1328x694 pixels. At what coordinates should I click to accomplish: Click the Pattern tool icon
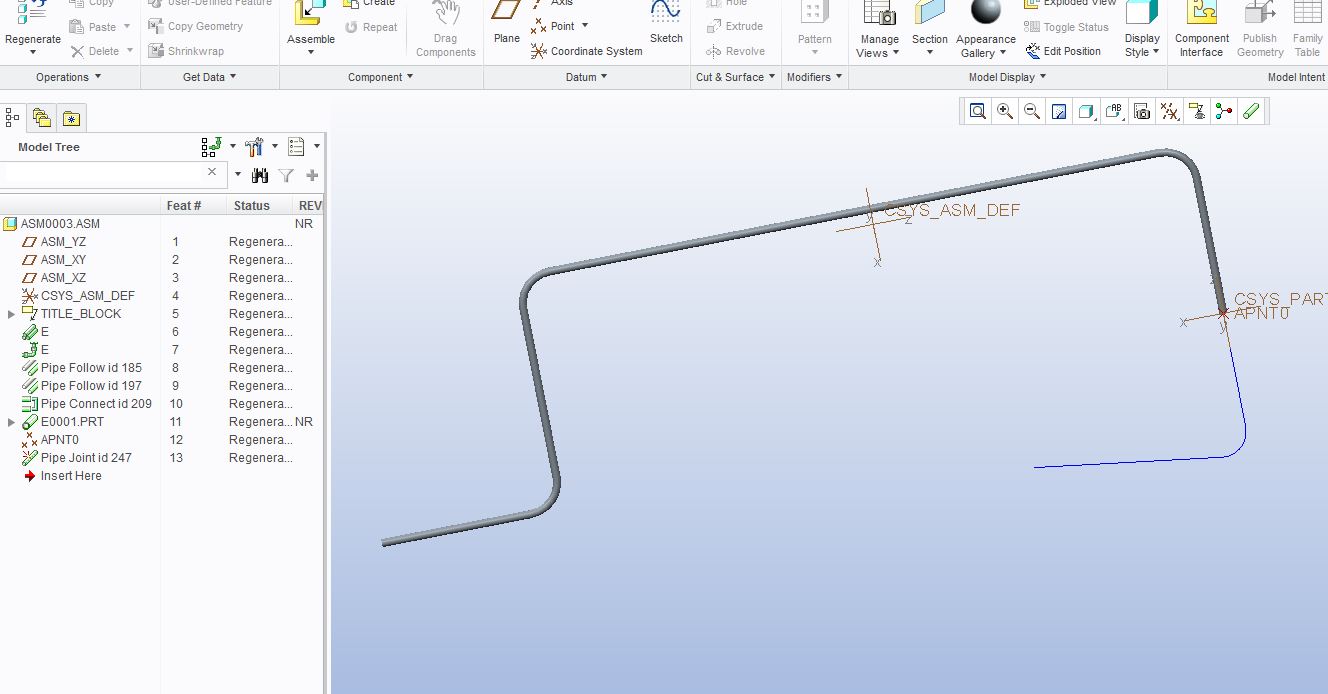pyautogui.click(x=815, y=13)
